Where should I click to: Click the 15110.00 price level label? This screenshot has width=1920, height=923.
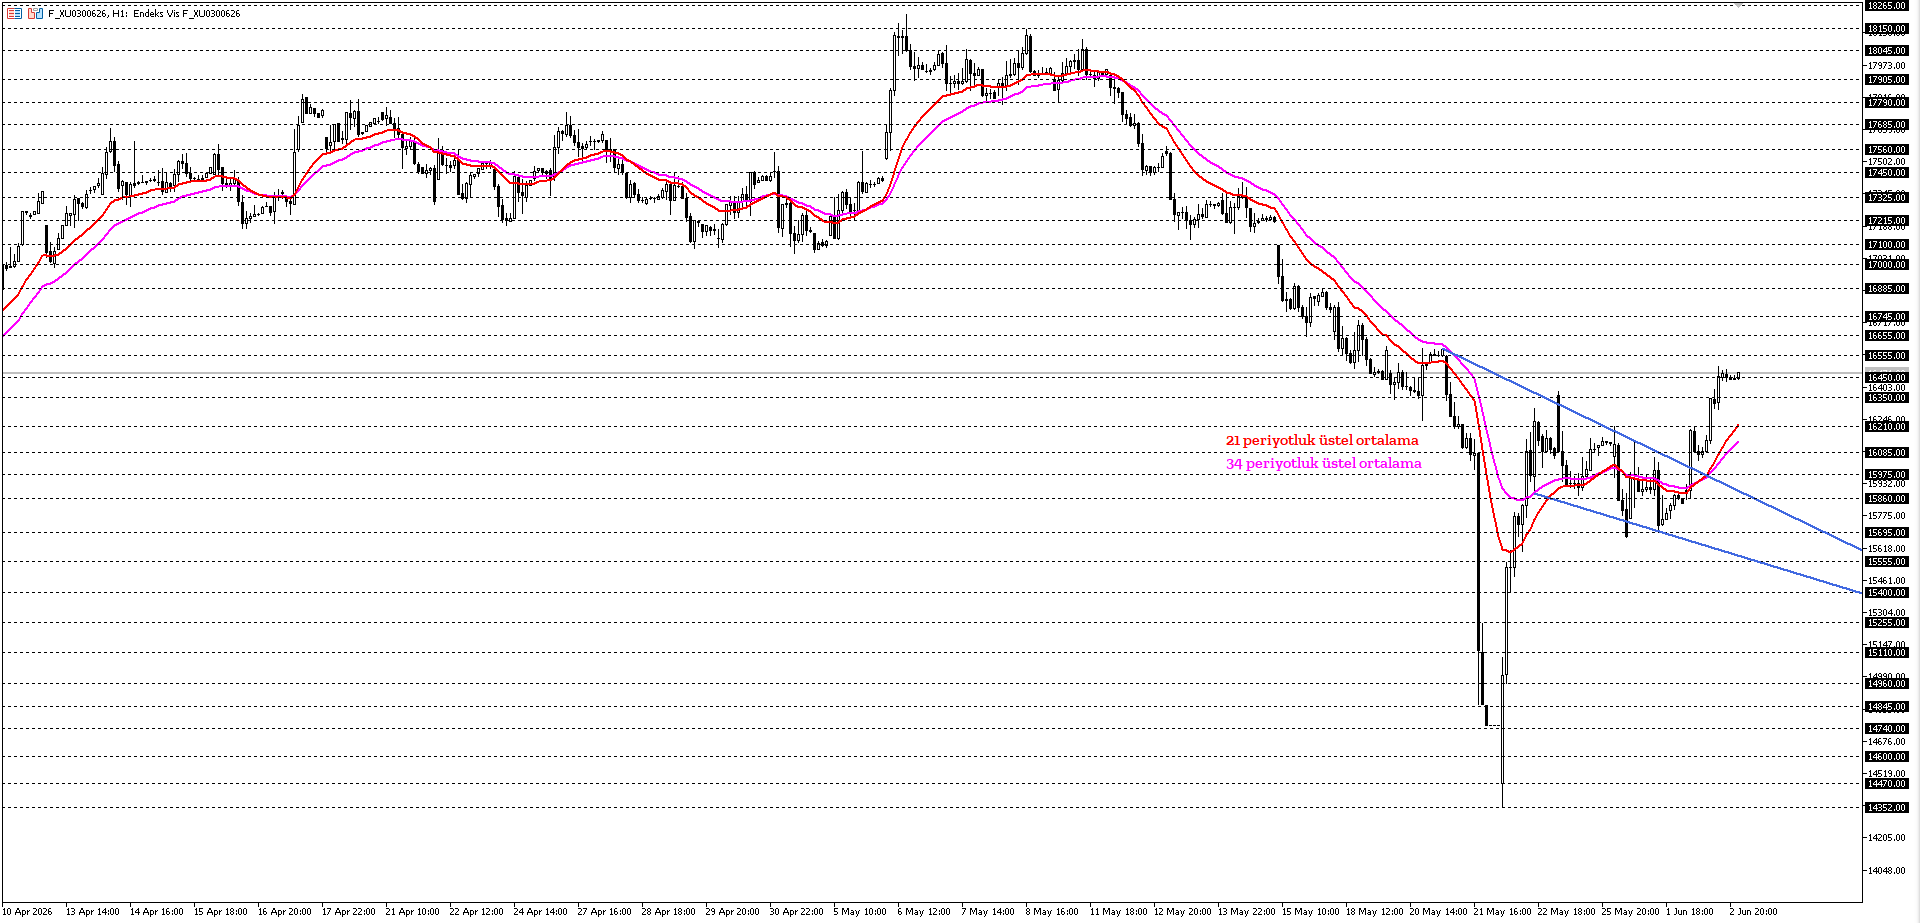(x=1887, y=653)
